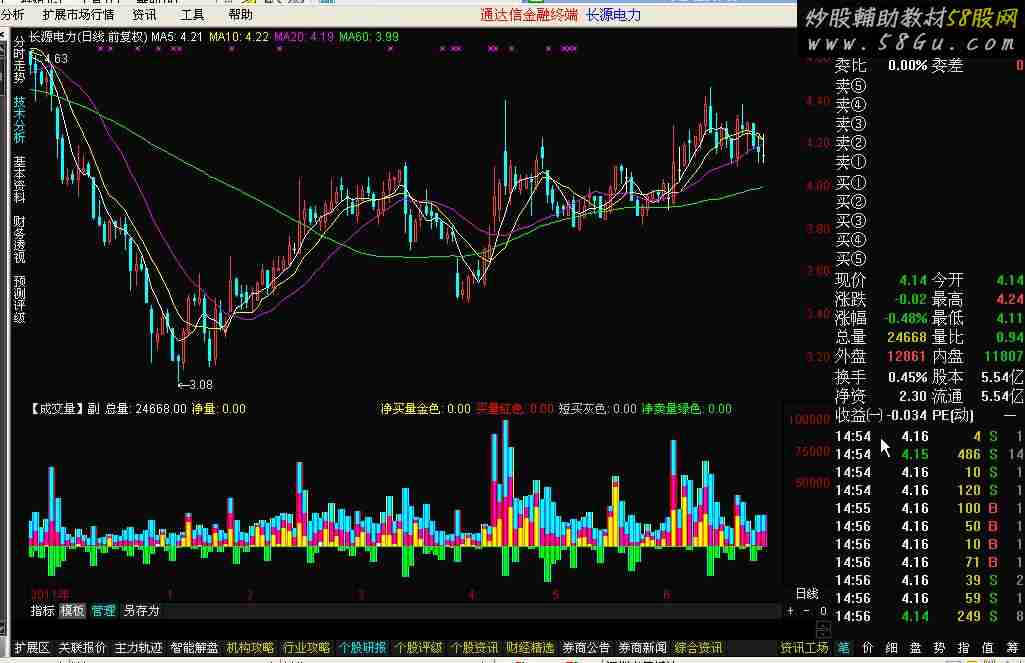Open the 个股研报 link
Viewport: 1025px width, 663px height.
point(362,648)
